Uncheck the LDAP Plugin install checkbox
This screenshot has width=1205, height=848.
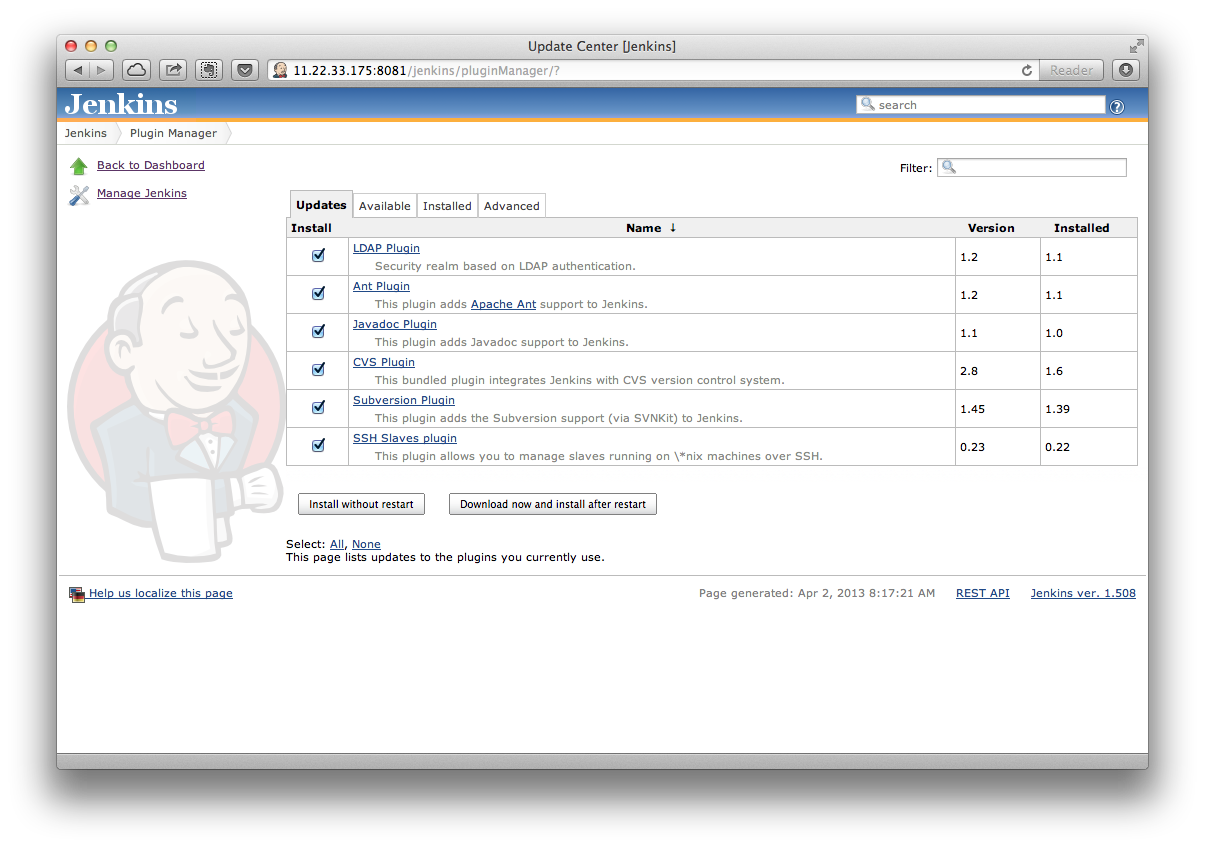pyautogui.click(x=318, y=255)
